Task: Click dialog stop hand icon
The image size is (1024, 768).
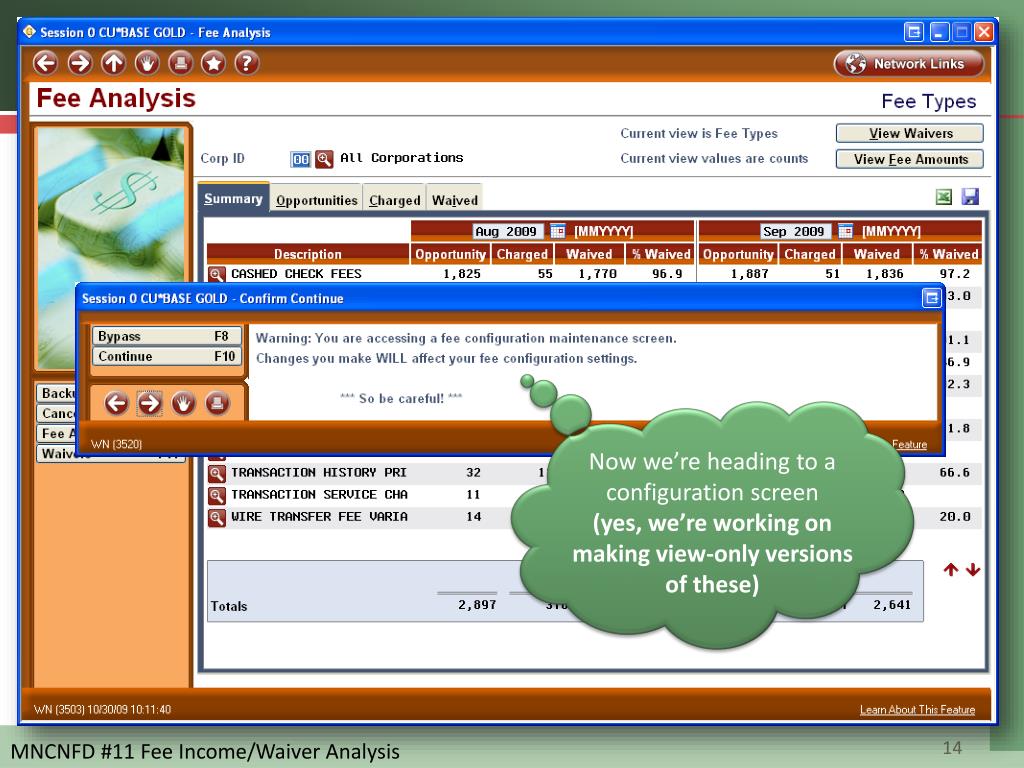Action: 184,404
